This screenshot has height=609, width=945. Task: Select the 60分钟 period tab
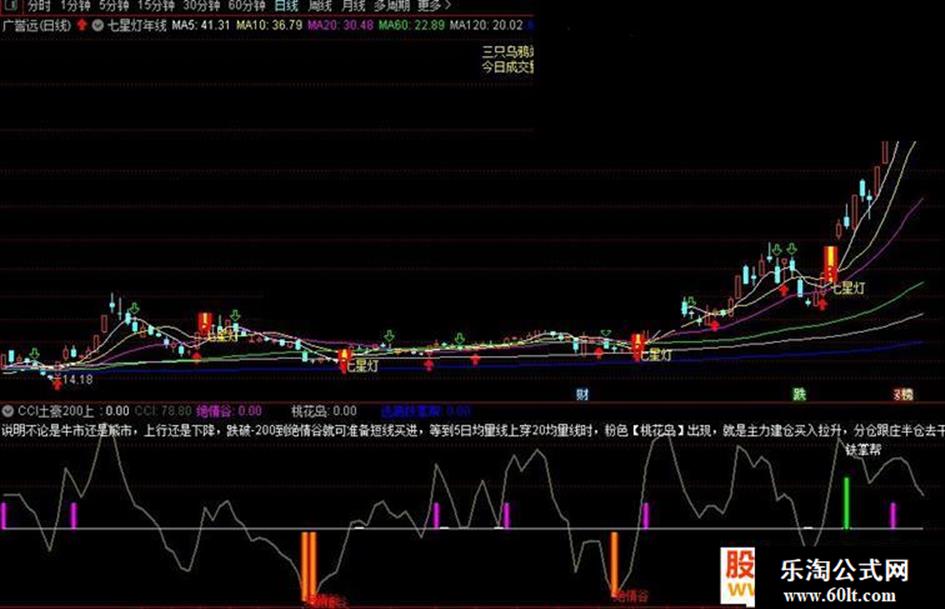[247, 5]
